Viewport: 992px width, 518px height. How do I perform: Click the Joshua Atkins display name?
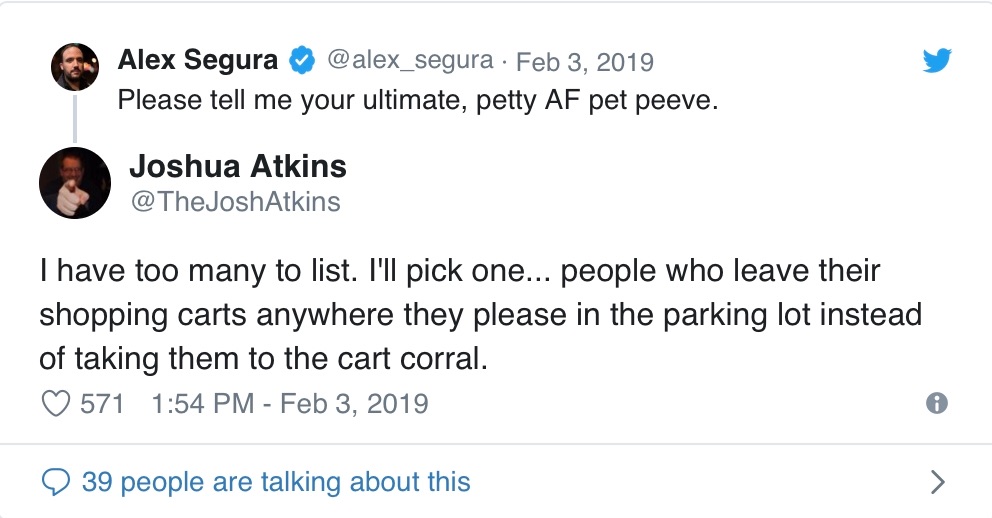coord(238,166)
